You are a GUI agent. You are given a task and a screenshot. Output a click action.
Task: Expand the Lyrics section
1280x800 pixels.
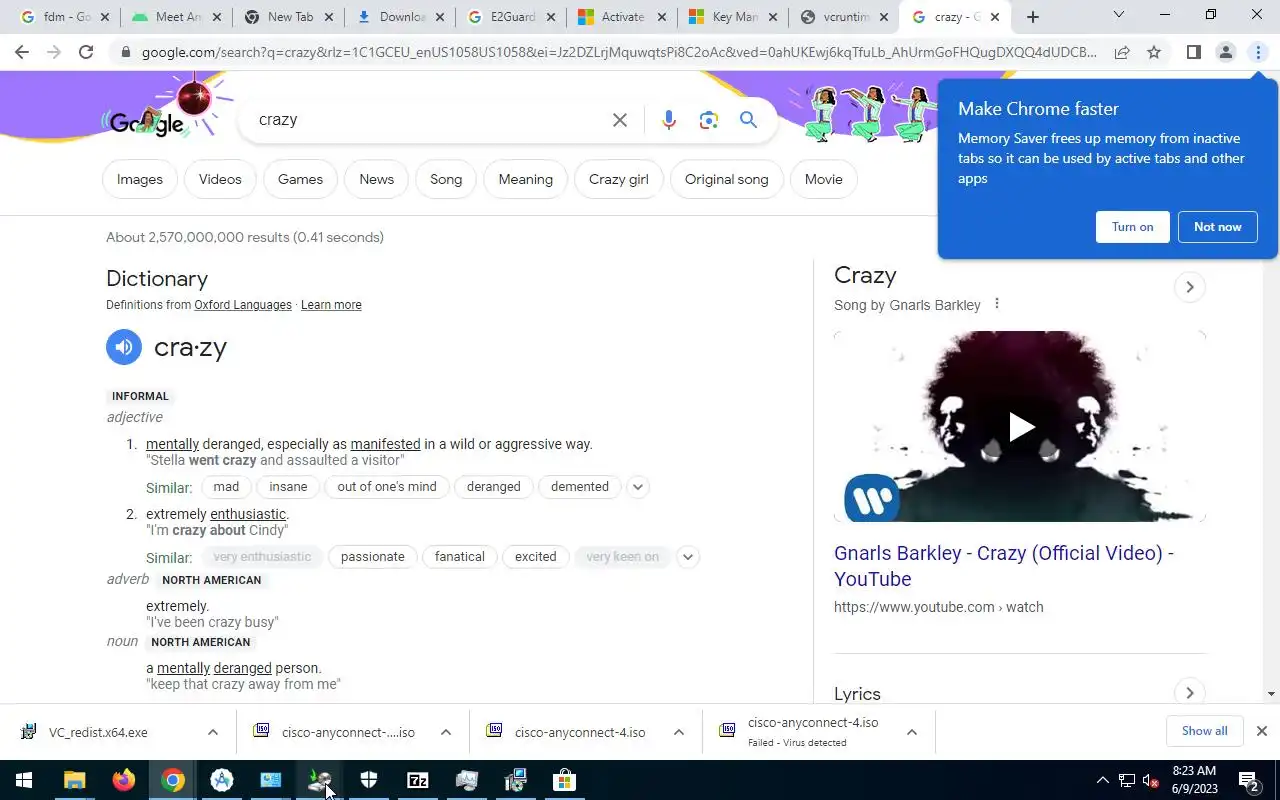click(1189, 692)
